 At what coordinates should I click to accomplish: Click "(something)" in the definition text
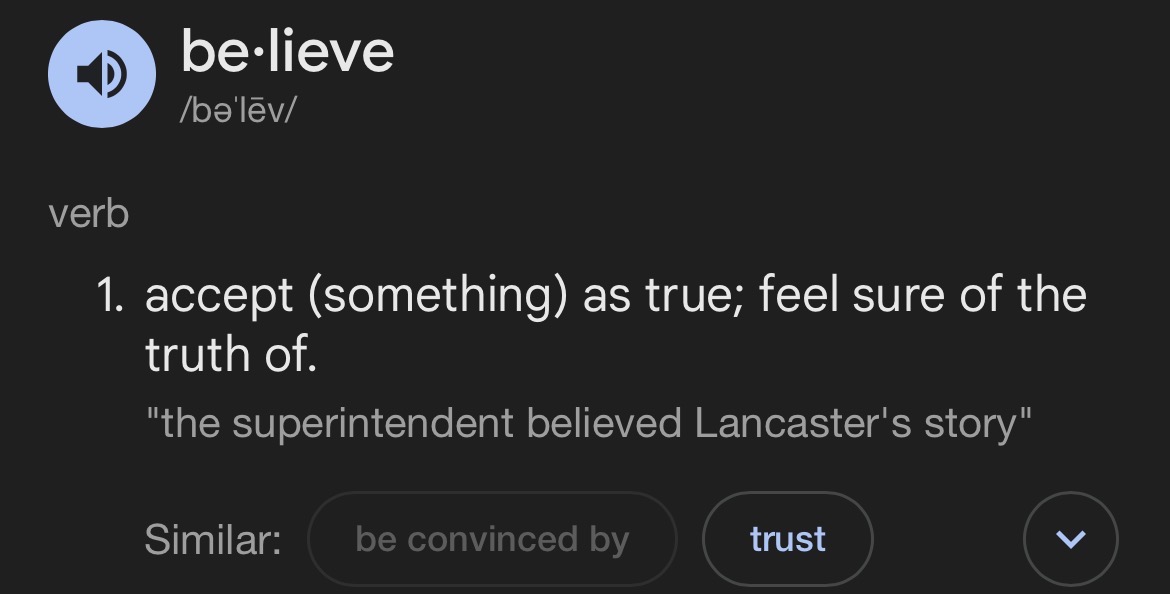(x=437, y=296)
